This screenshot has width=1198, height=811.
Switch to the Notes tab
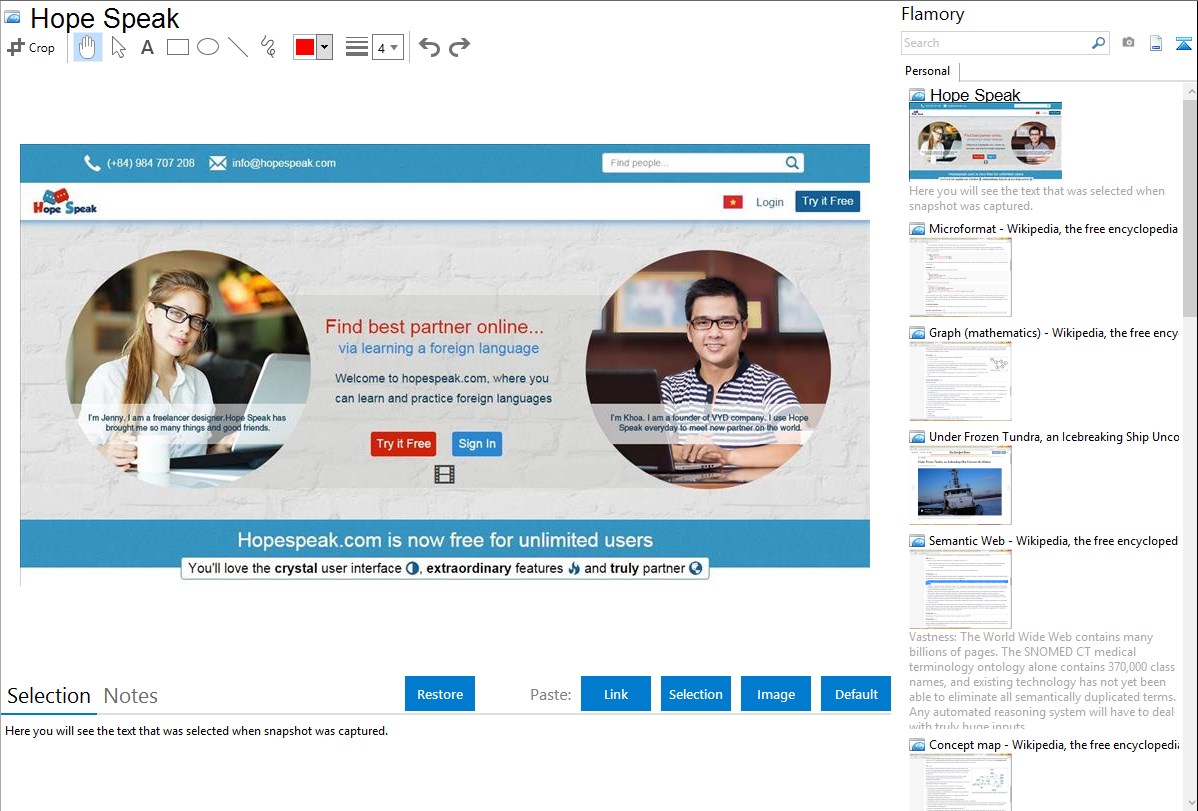coord(131,696)
